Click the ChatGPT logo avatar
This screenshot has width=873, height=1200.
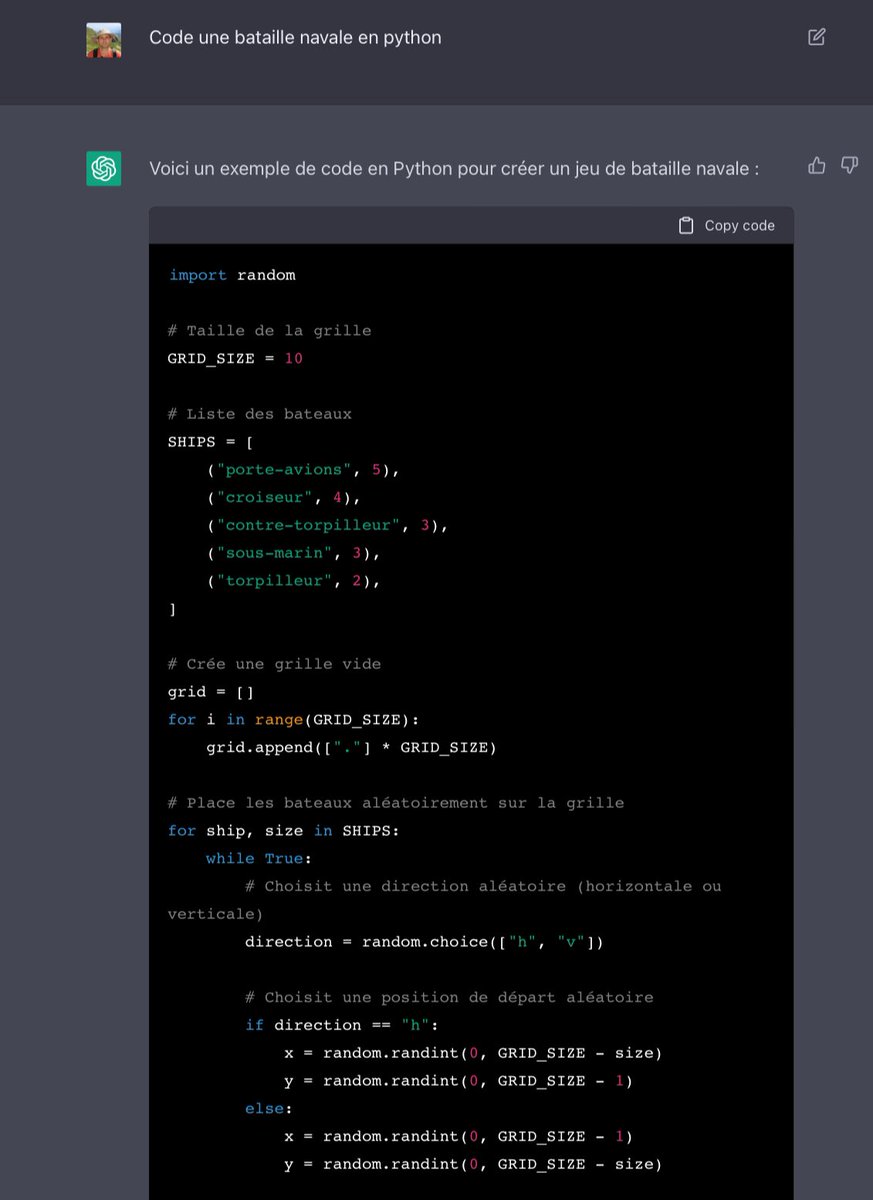point(104,168)
